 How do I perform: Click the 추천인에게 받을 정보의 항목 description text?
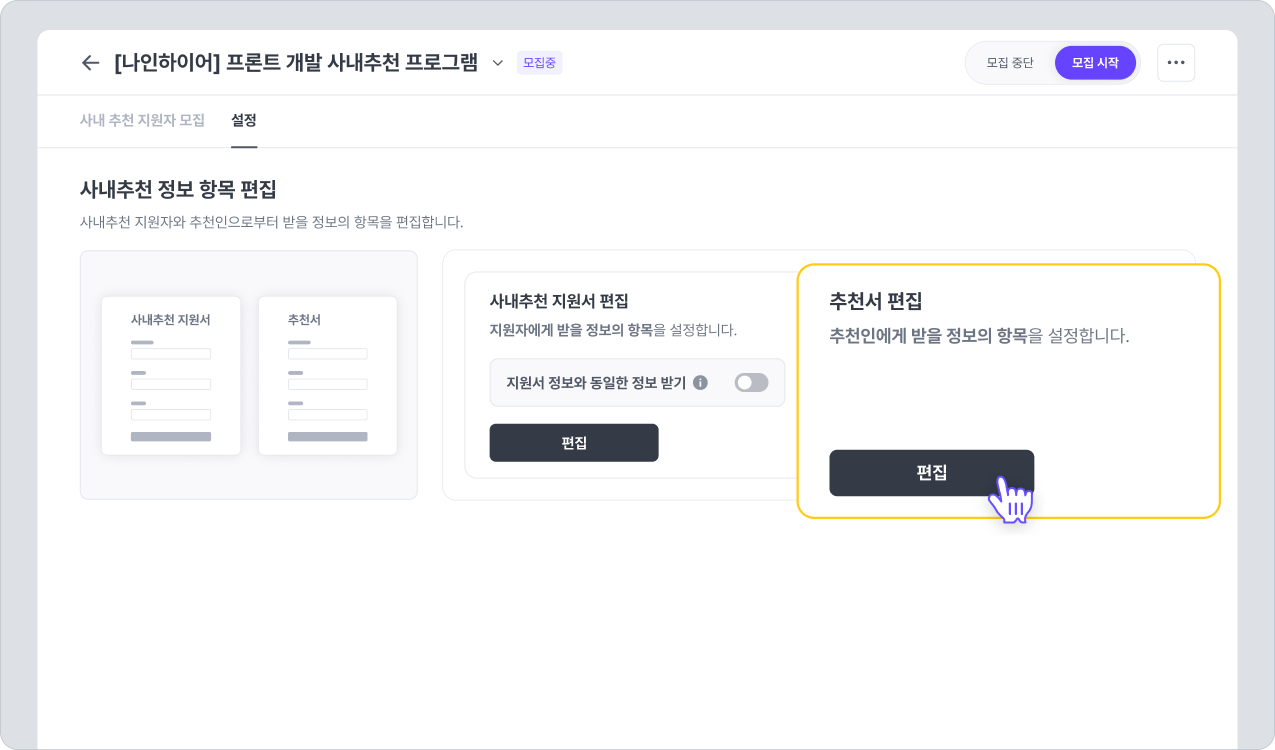click(978, 336)
